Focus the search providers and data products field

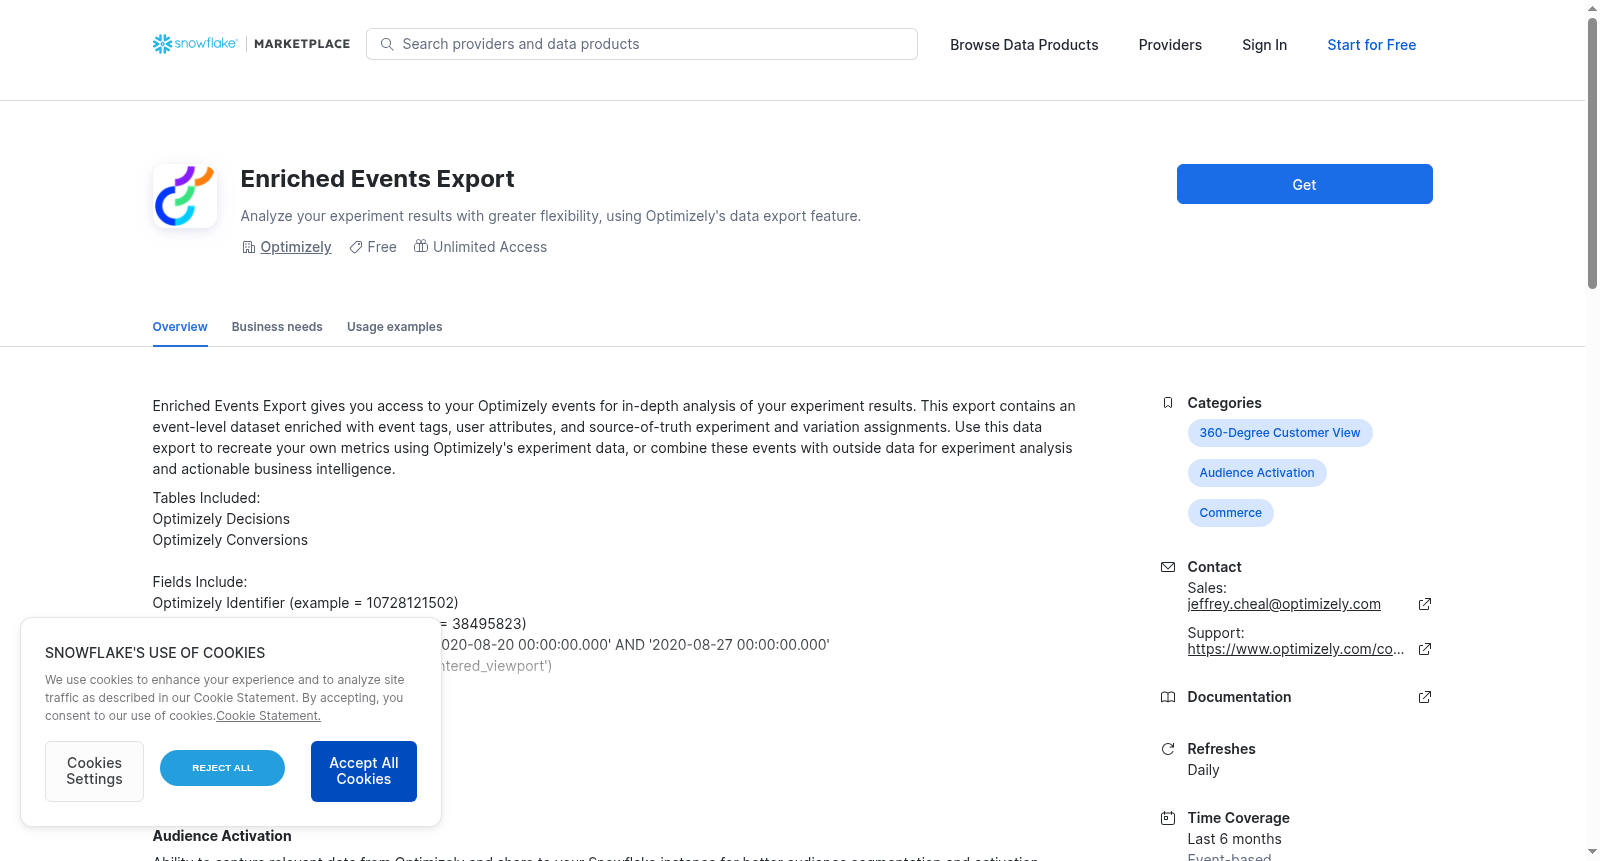tap(642, 44)
